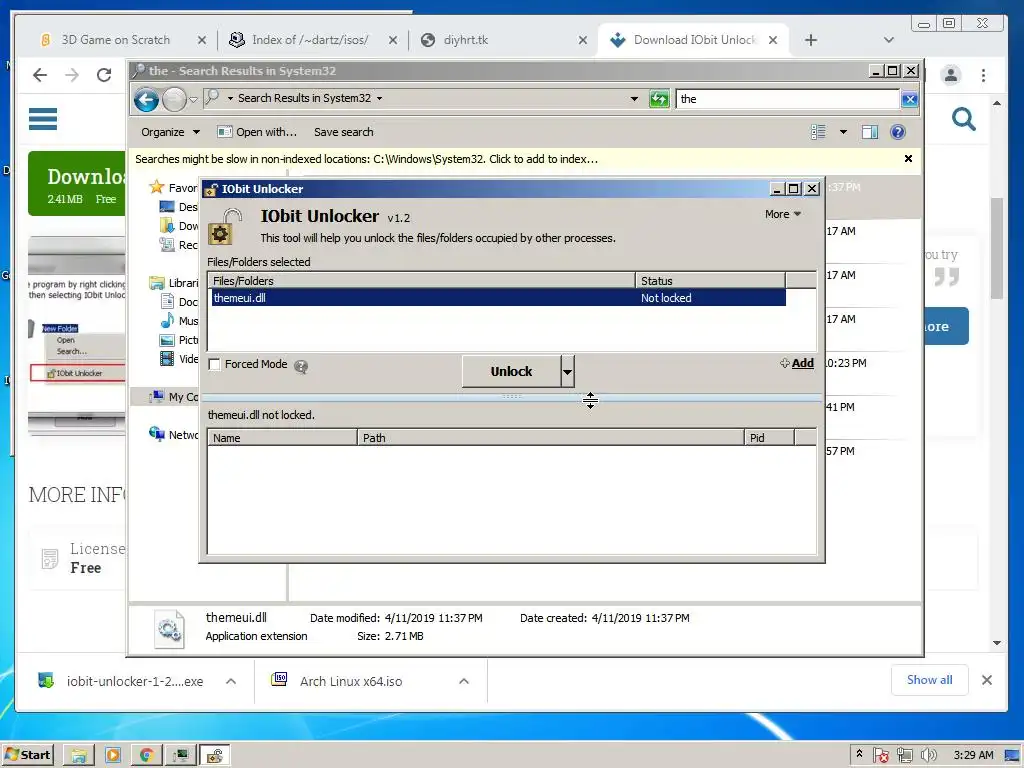Image resolution: width=1024 pixels, height=768 pixels.
Task: Click the Explorer refresh icon
Action: (659, 99)
